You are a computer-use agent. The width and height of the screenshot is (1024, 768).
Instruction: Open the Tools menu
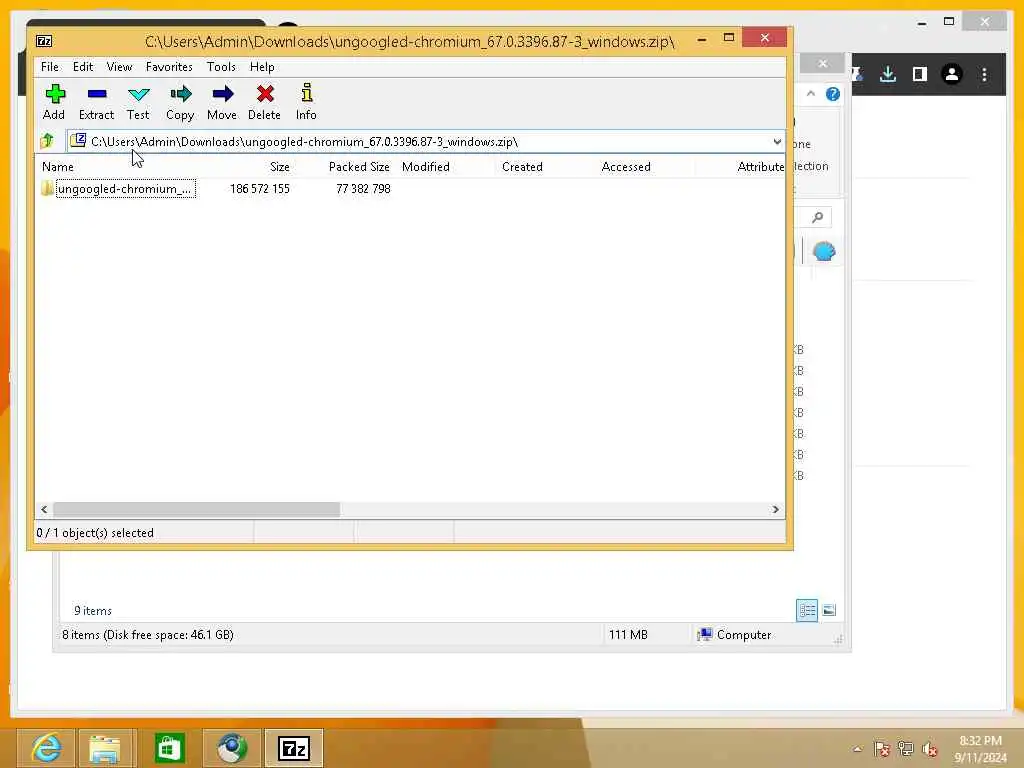click(x=221, y=67)
